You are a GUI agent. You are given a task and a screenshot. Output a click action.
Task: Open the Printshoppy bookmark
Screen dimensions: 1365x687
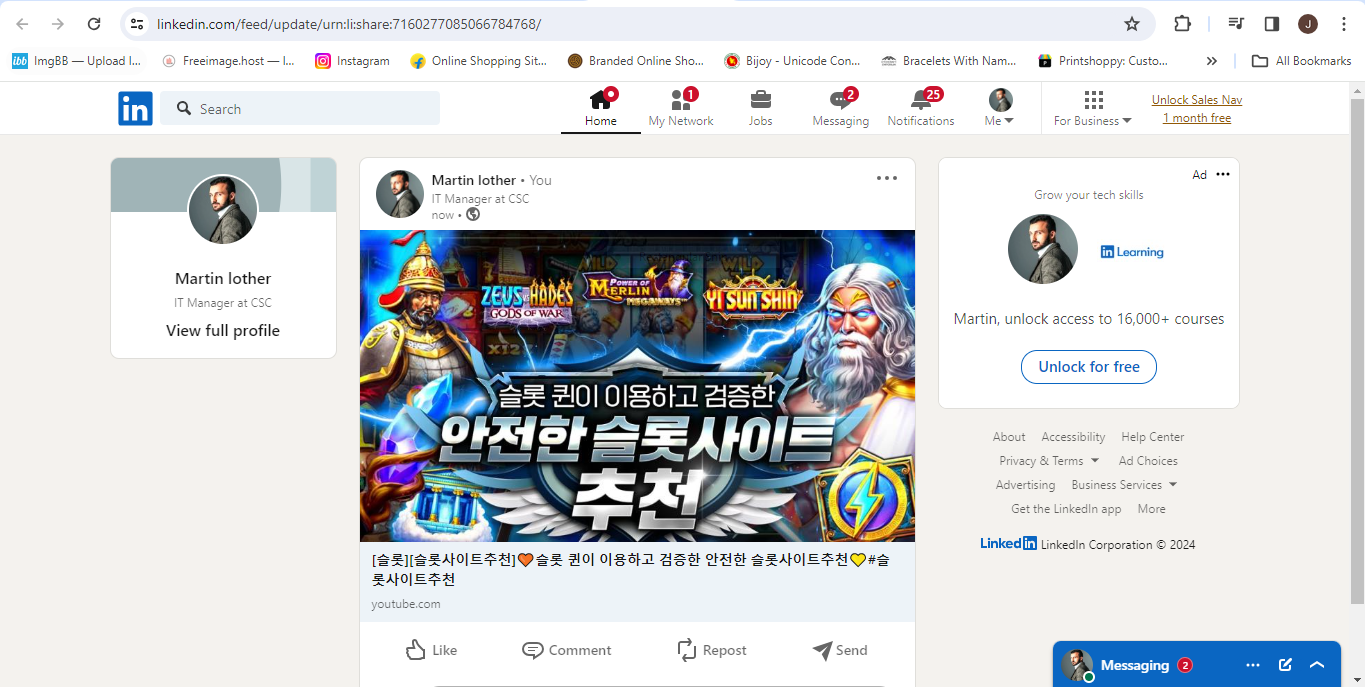pos(1102,61)
